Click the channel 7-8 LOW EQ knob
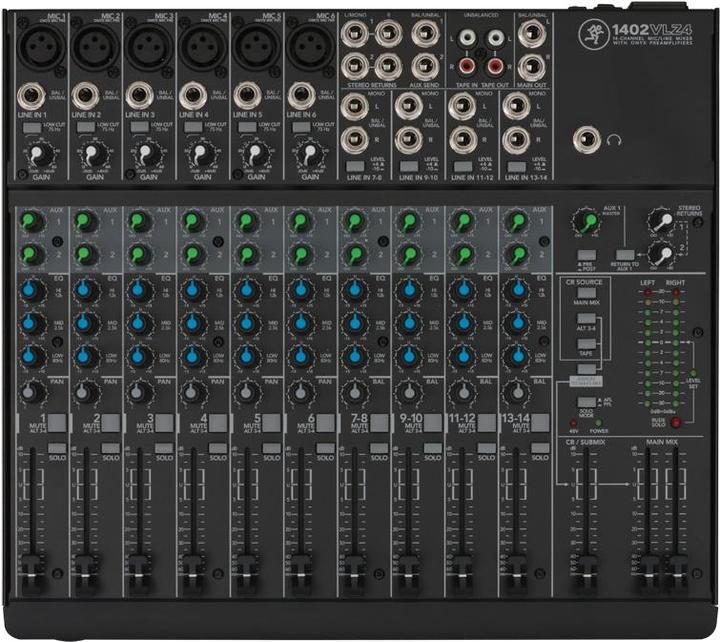Viewport: 720px width, 642px height. pyautogui.click(x=354, y=356)
